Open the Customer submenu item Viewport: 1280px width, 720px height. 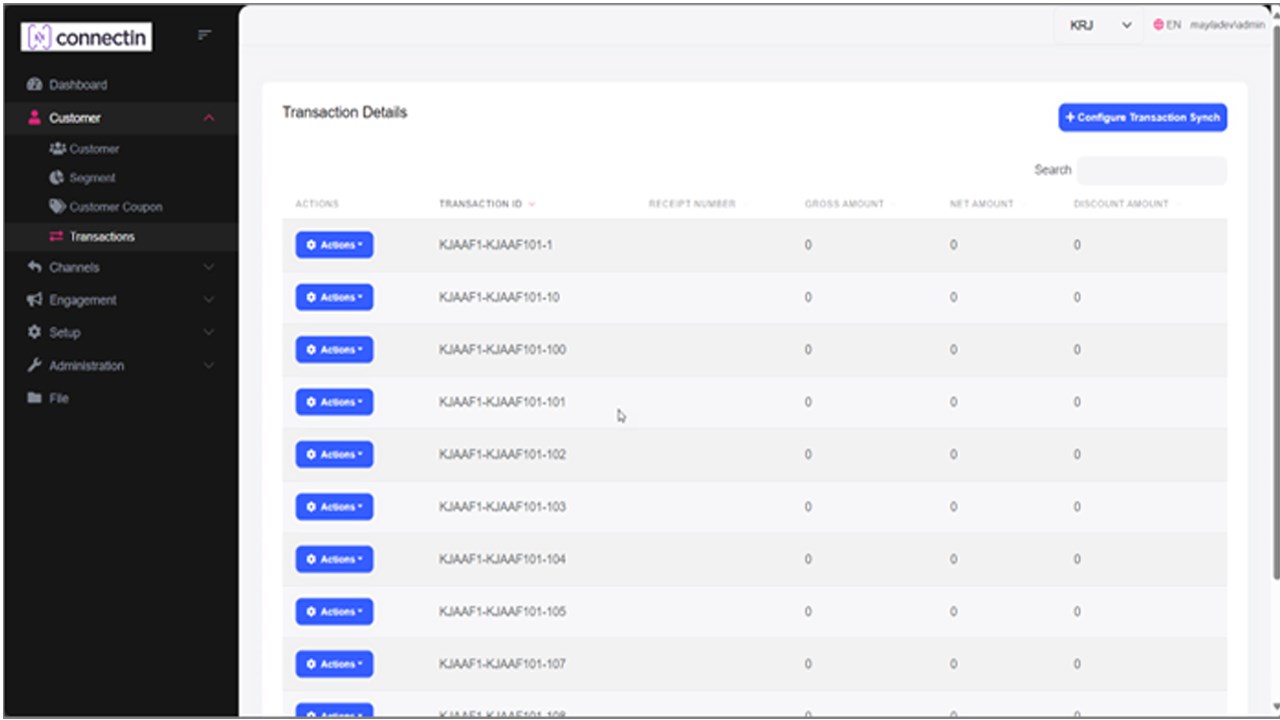94,149
